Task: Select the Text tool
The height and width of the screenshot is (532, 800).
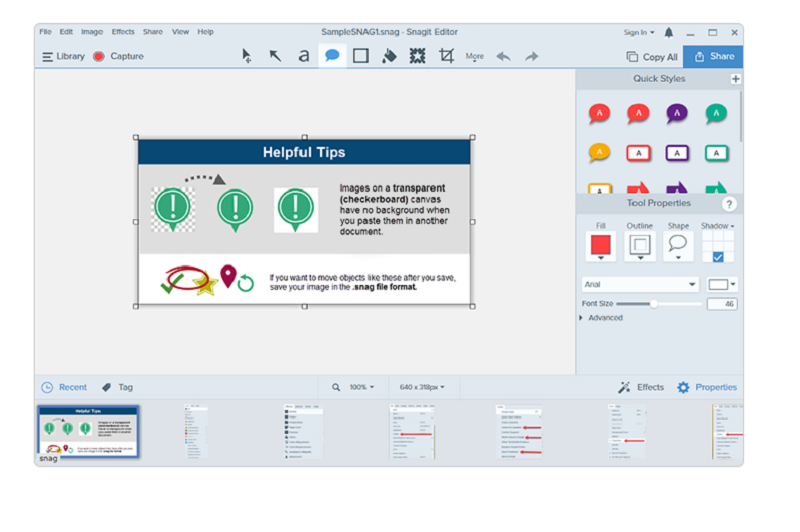Action: click(304, 56)
